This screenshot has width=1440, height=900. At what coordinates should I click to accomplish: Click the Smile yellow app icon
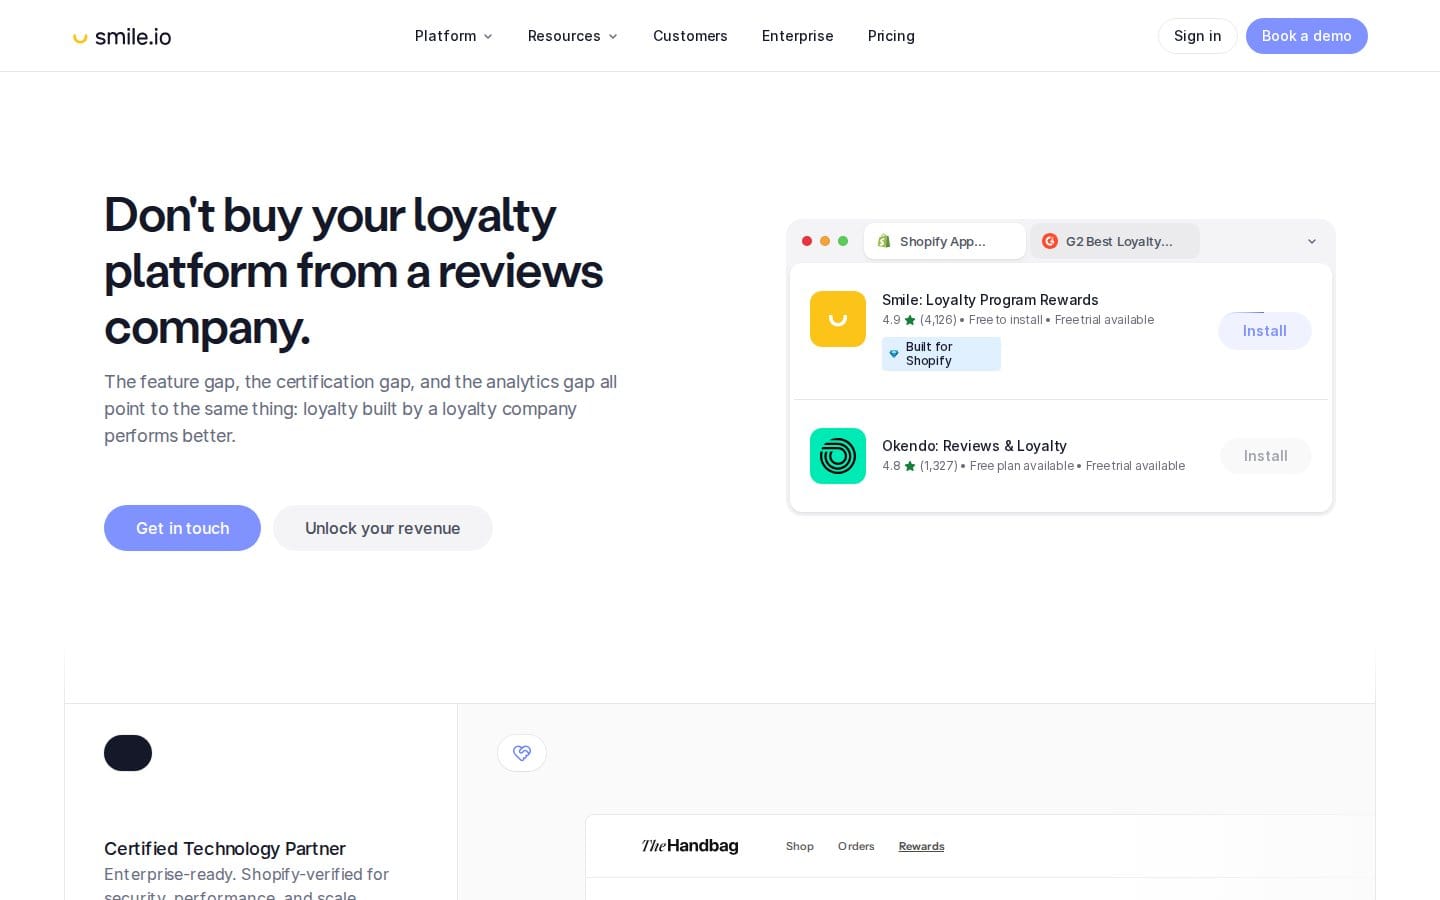pos(838,319)
